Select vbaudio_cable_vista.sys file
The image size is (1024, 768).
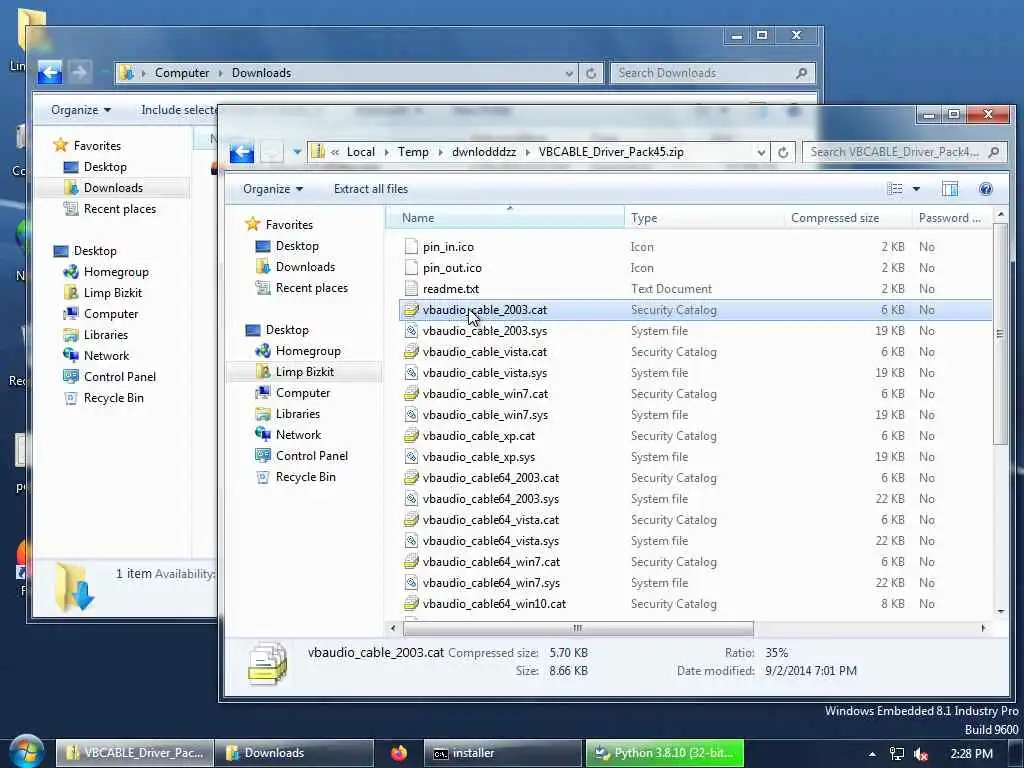(694, 373)
